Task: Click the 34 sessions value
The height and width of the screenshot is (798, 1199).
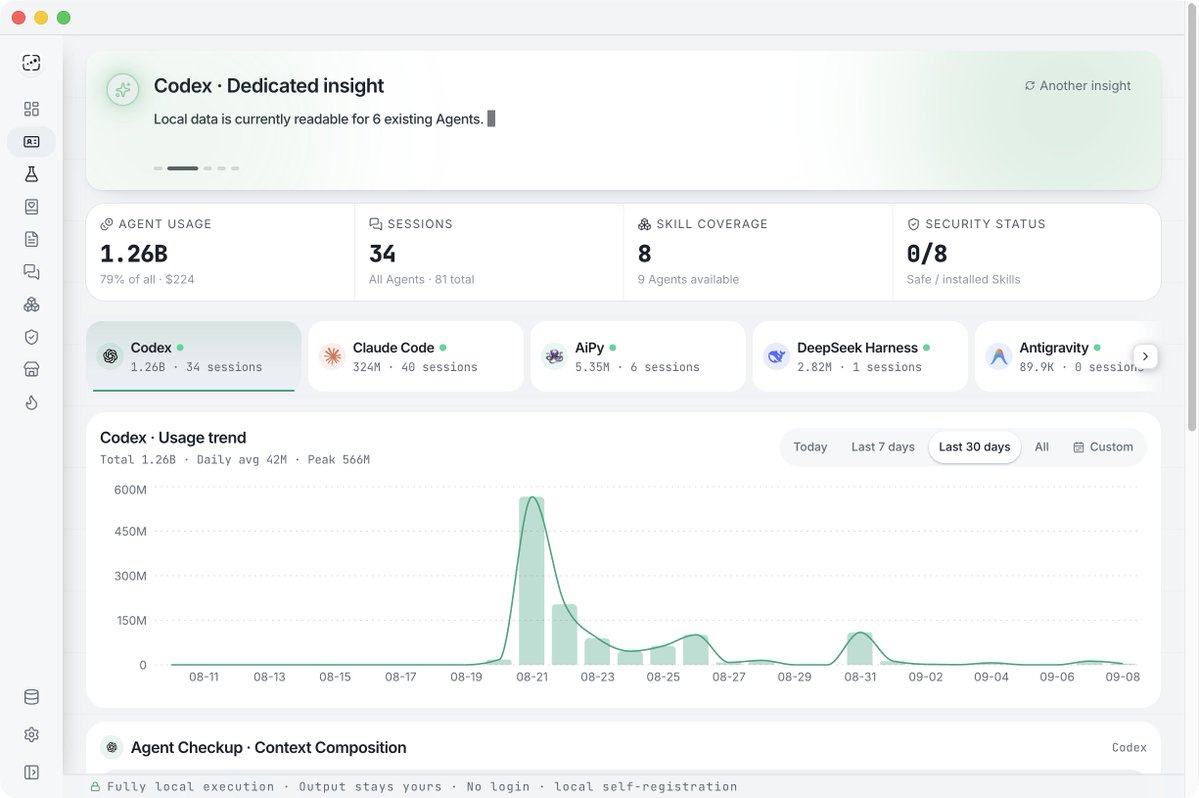Action: click(x=382, y=253)
